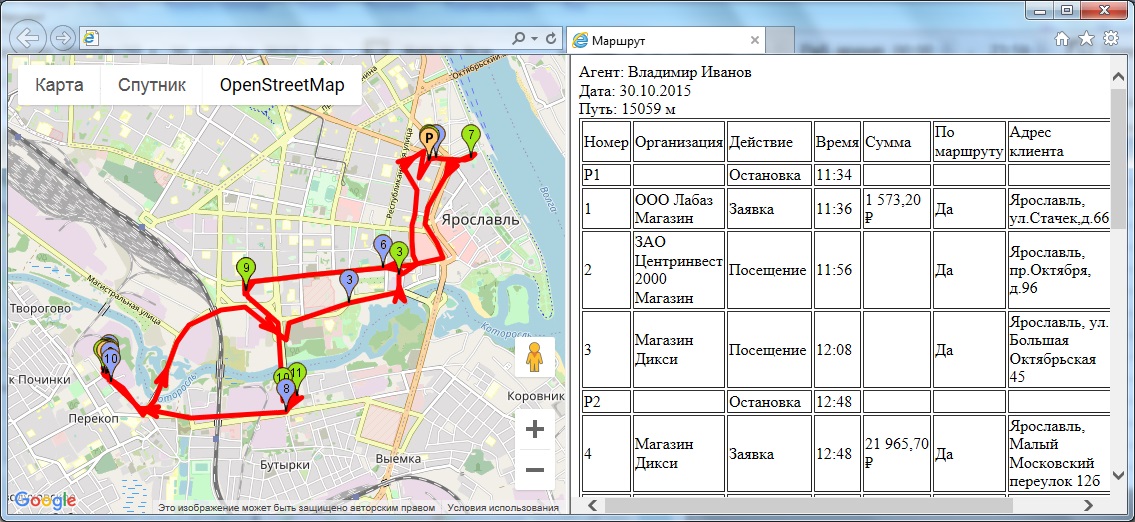The width and height of the screenshot is (1135, 522).
Task: Switch map to Спутник view
Action: tap(152, 85)
